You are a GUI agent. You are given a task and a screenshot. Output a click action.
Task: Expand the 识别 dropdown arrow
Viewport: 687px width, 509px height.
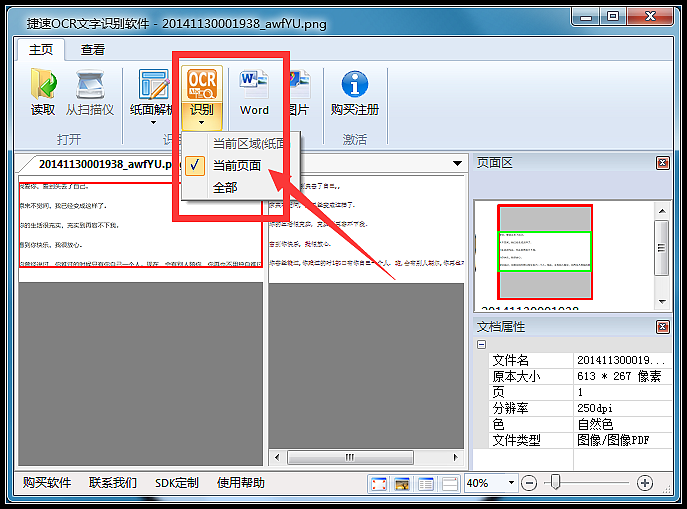click(202, 123)
